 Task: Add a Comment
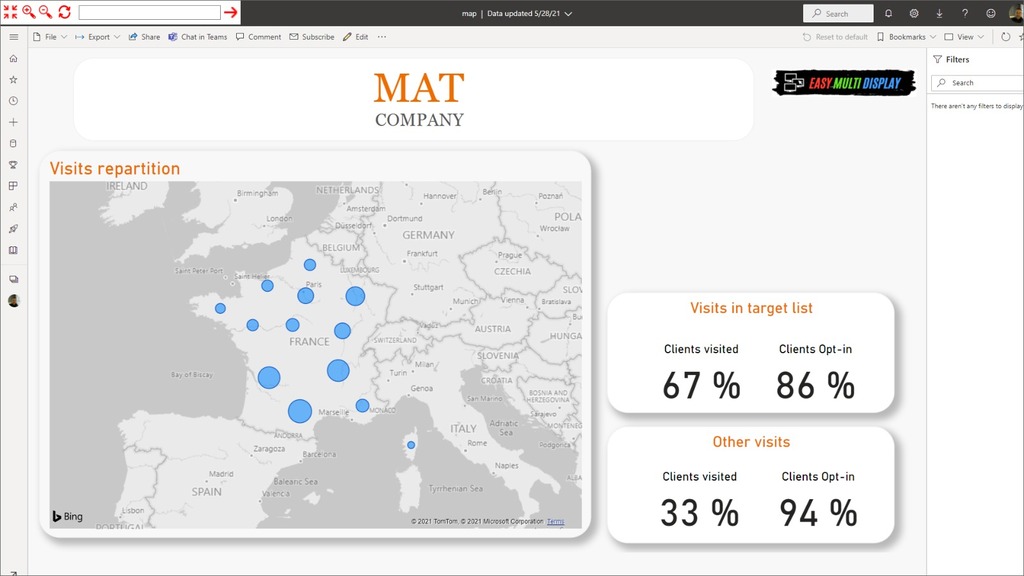(259, 37)
